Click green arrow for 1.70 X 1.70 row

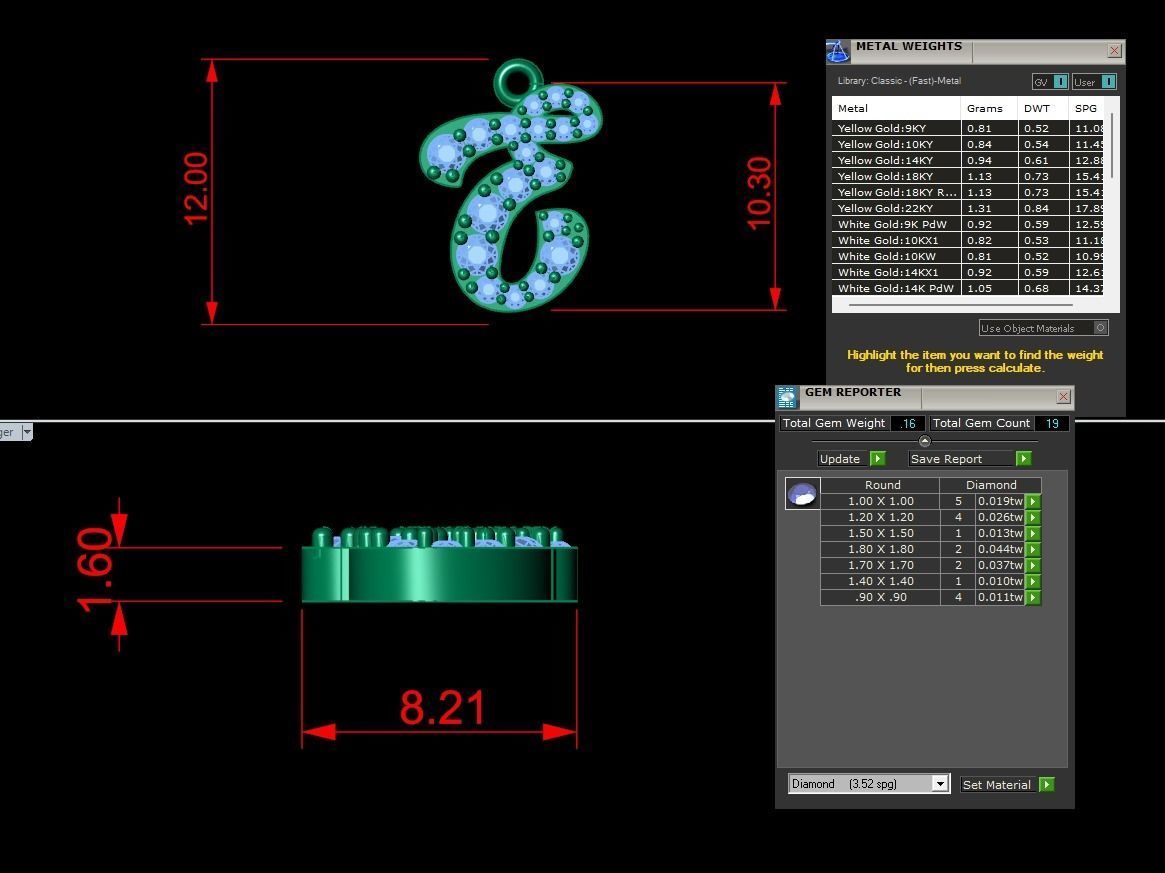coord(1033,565)
